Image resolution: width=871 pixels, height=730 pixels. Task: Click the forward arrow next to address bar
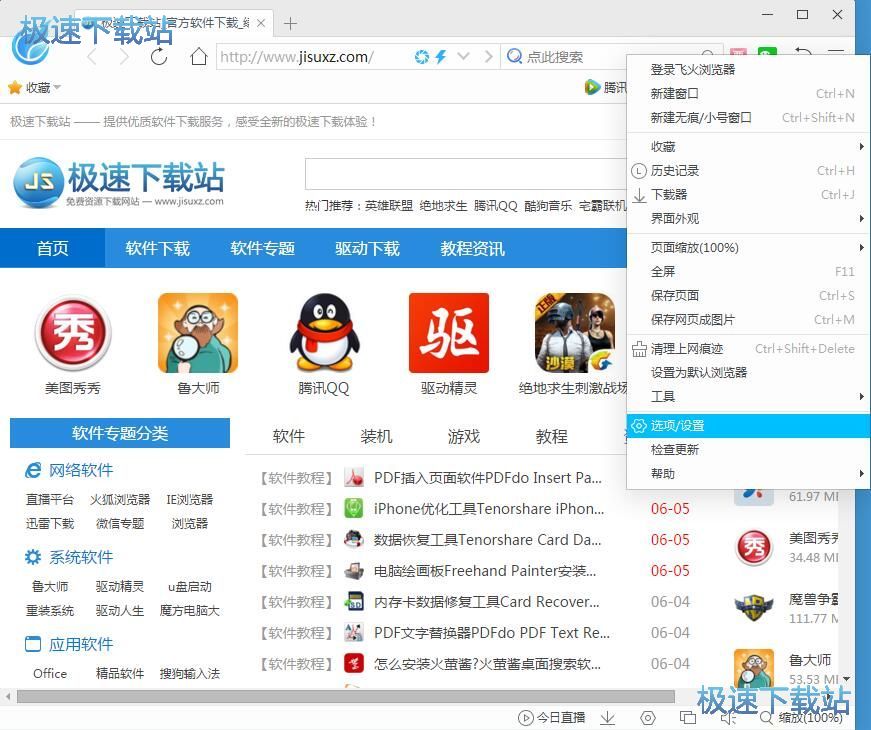[488, 57]
